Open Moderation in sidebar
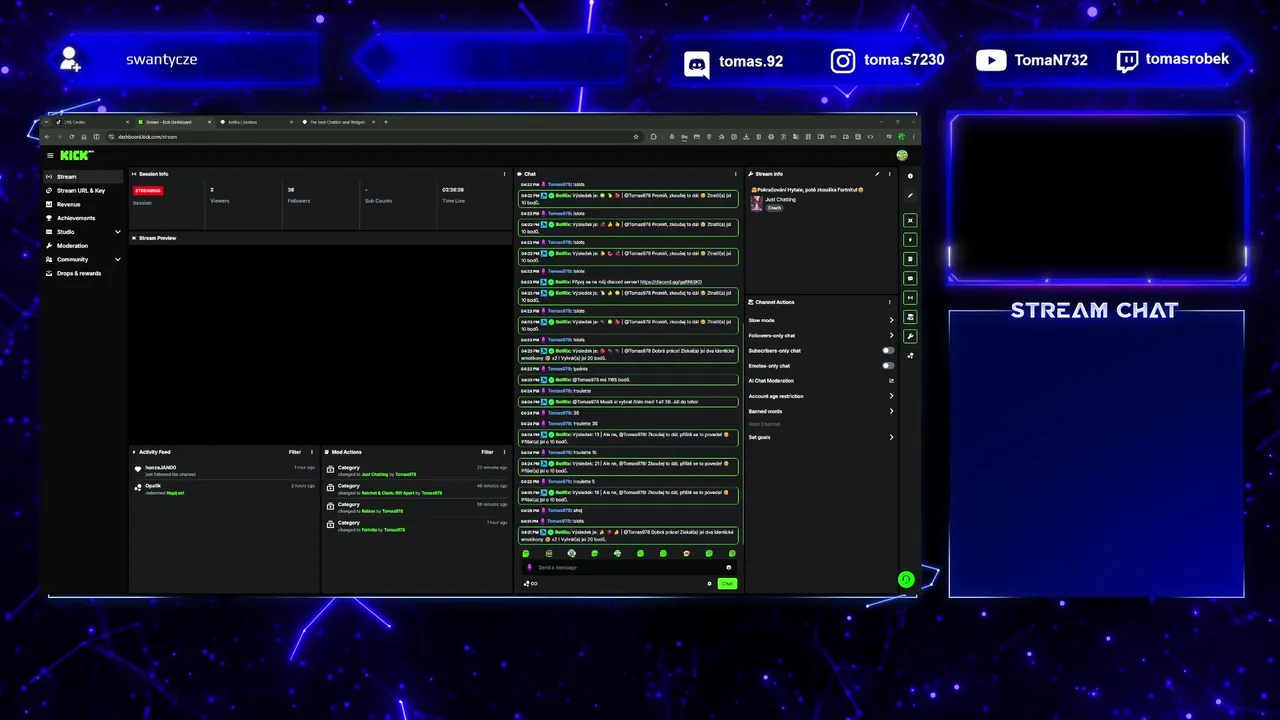This screenshot has height=720, width=1280. [84, 245]
